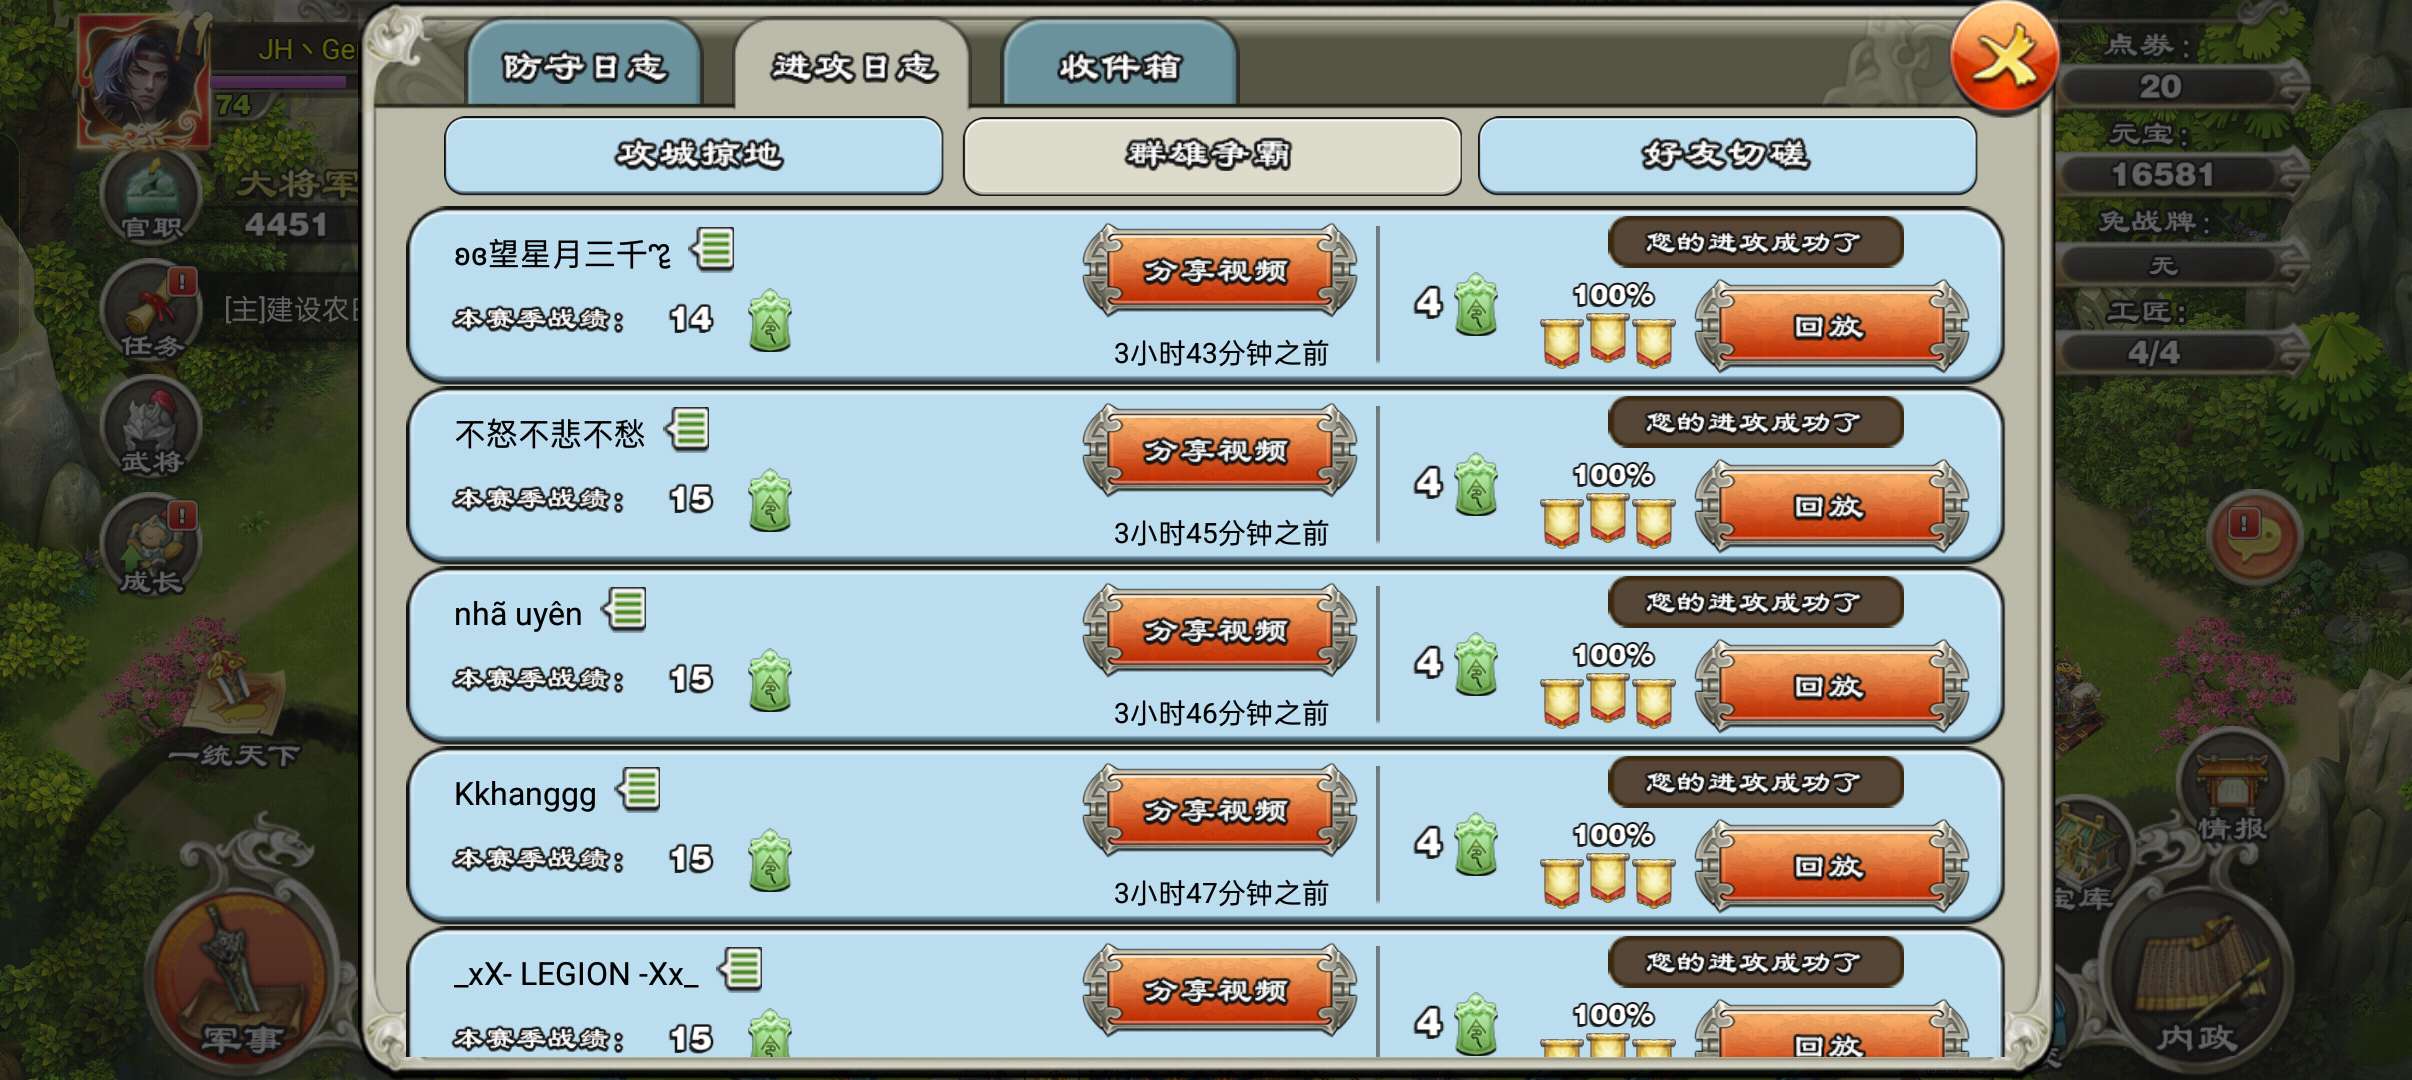Replay the battle from 3小时43分钟 ago
Viewport: 2412px width, 1080px height.
click(1831, 327)
